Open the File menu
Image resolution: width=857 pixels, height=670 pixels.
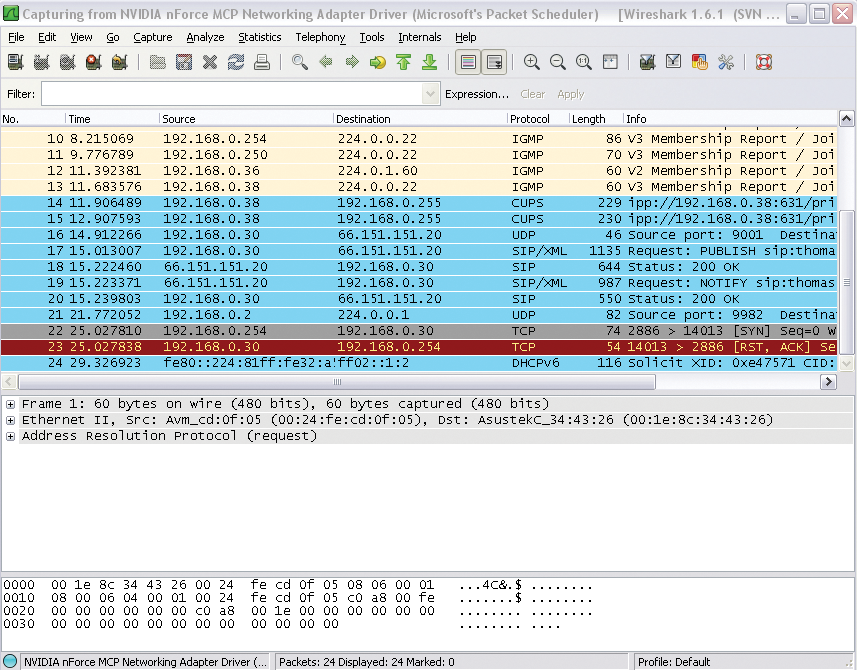[x=16, y=37]
